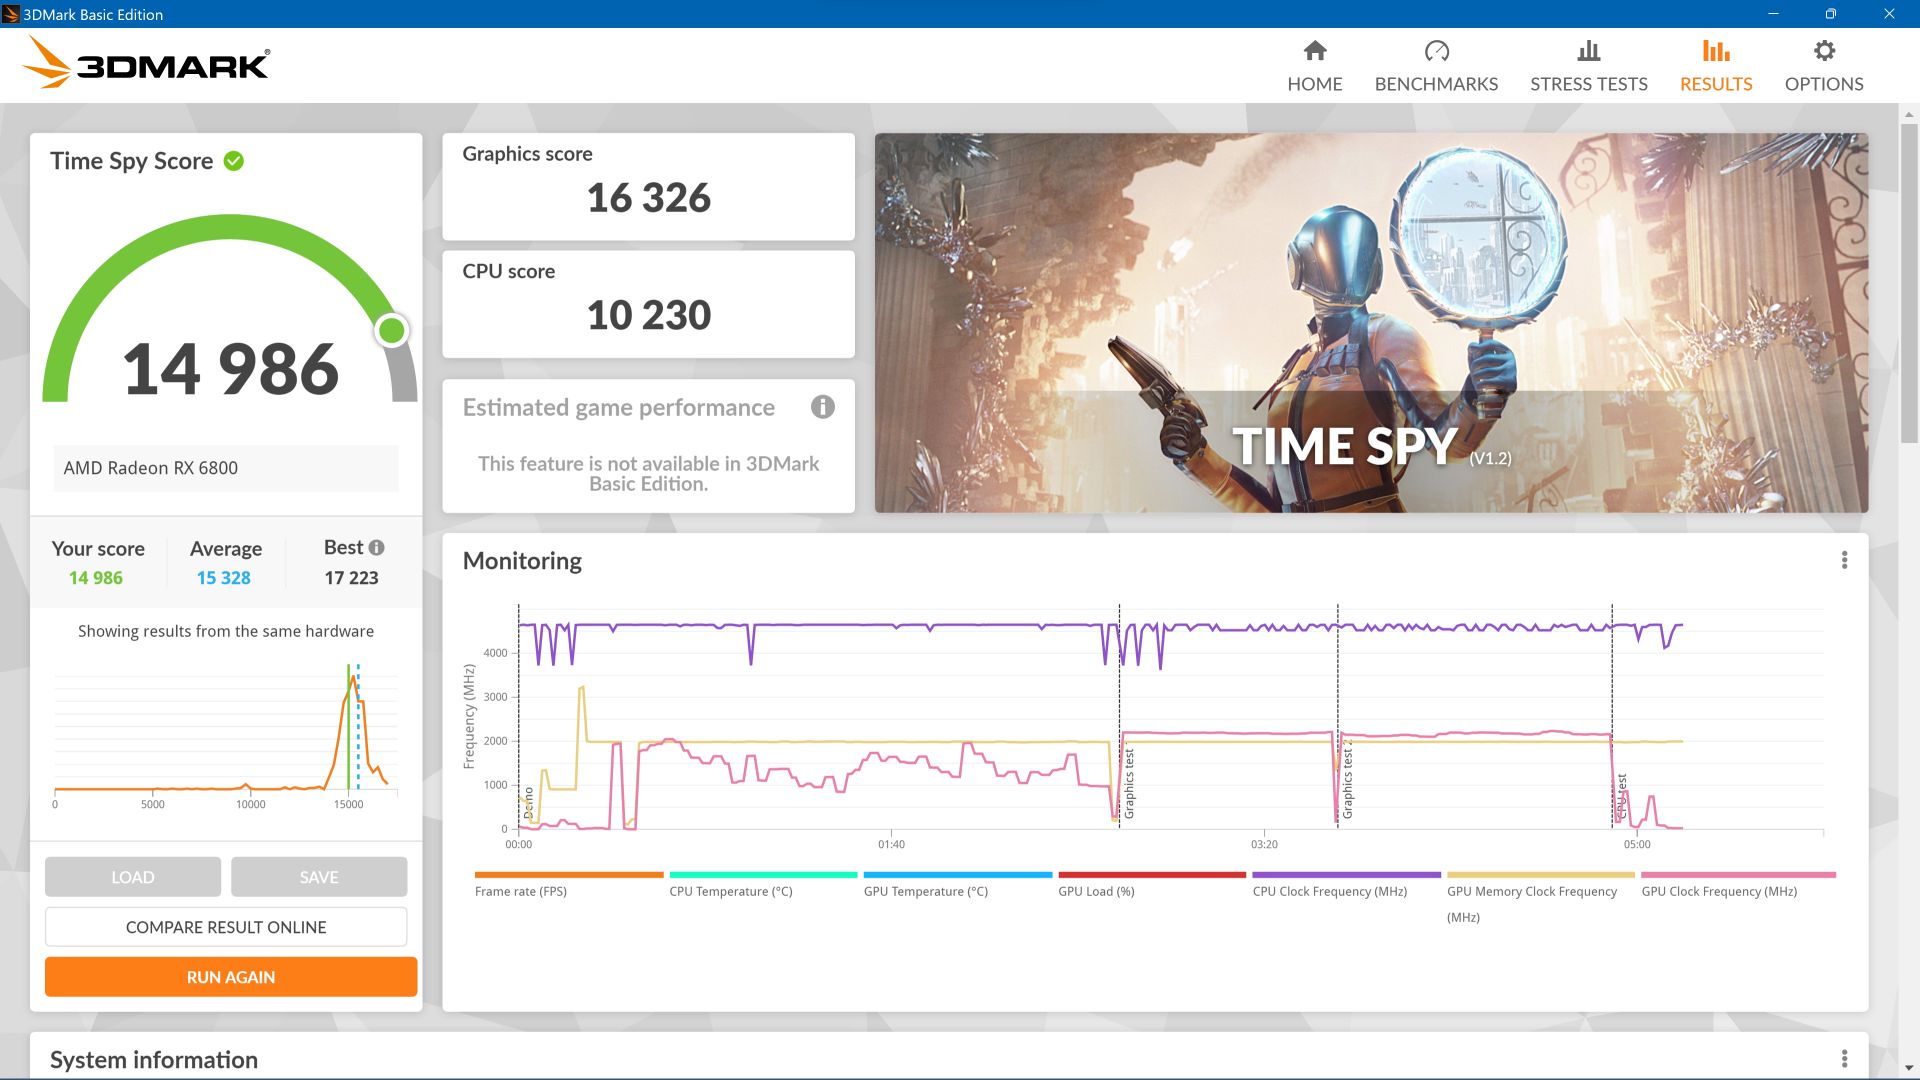Open Benchmarks gauge icon
1920x1080 pixels.
1436,51
